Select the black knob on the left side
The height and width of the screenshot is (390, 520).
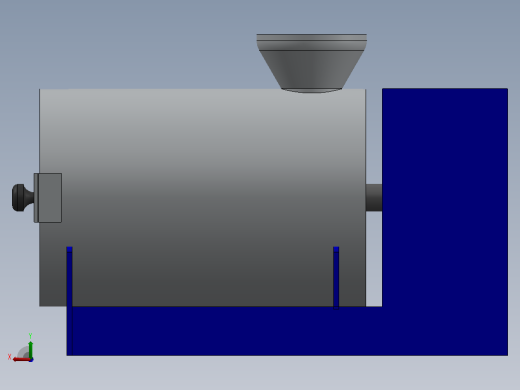tap(23, 198)
